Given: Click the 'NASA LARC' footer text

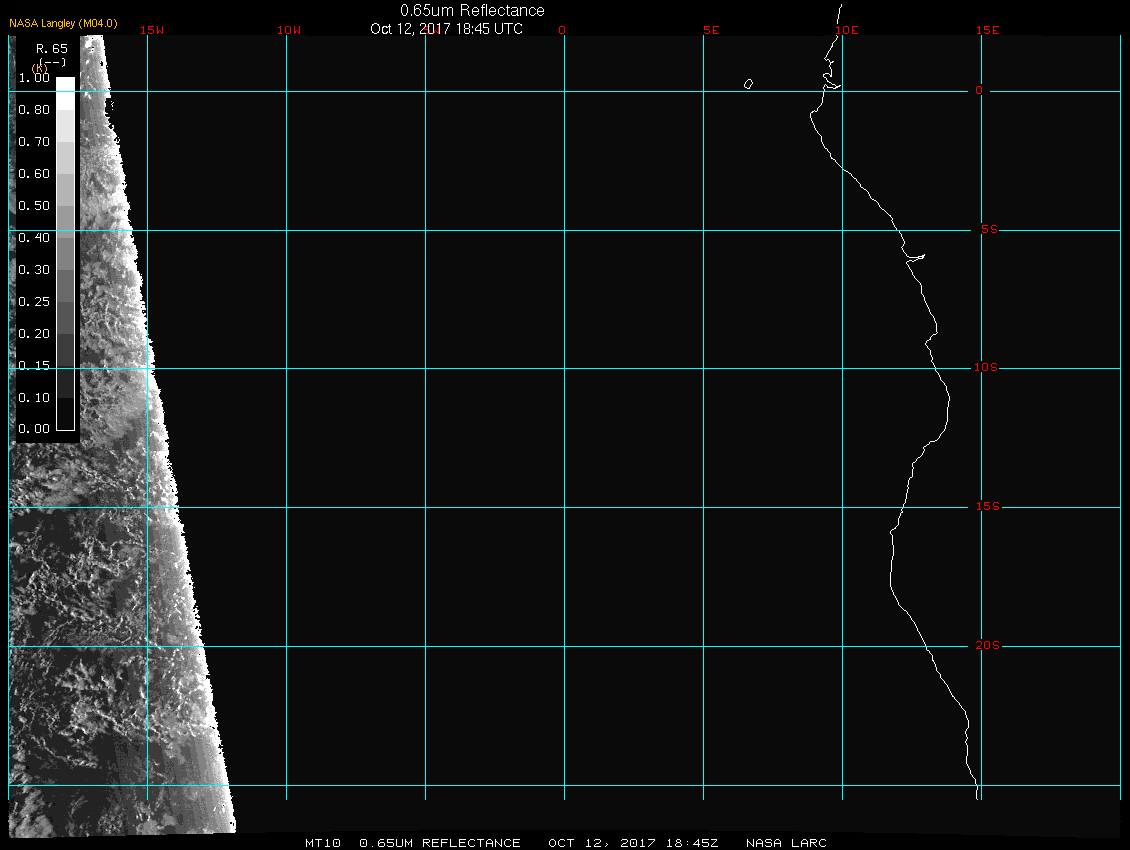Looking at the screenshot, I should point(786,843).
